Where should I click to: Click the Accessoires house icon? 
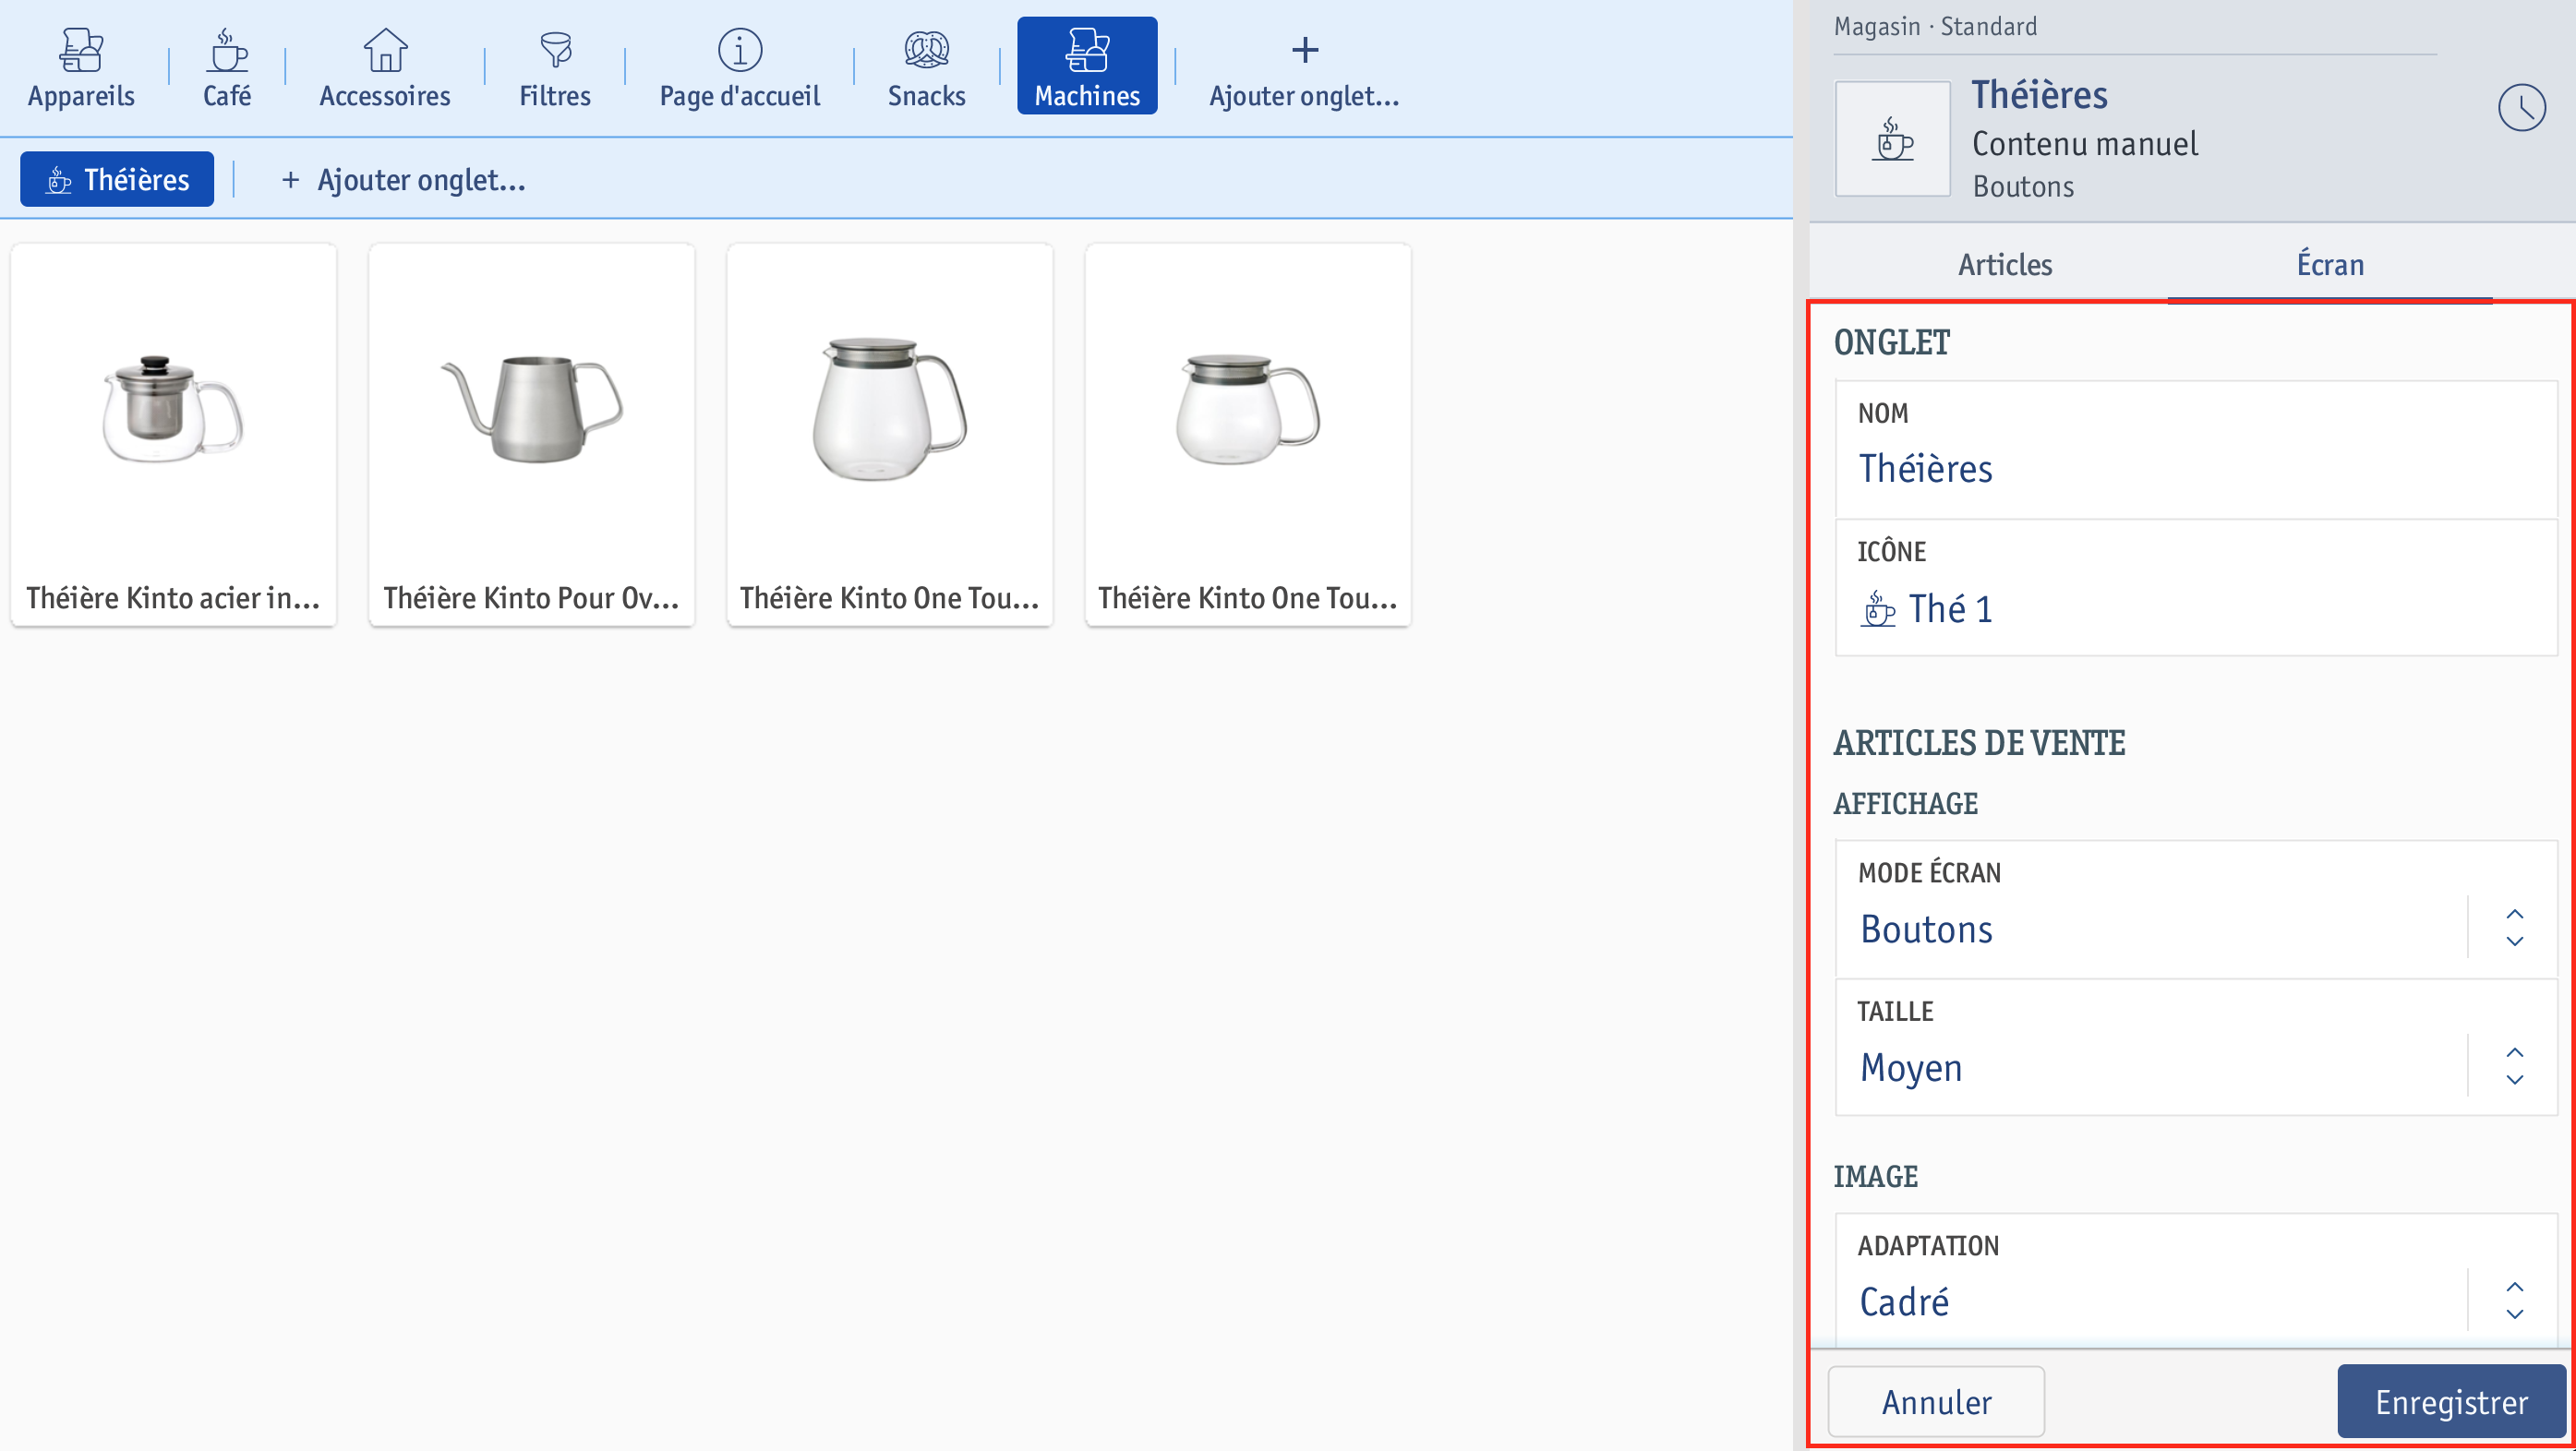pos(385,49)
